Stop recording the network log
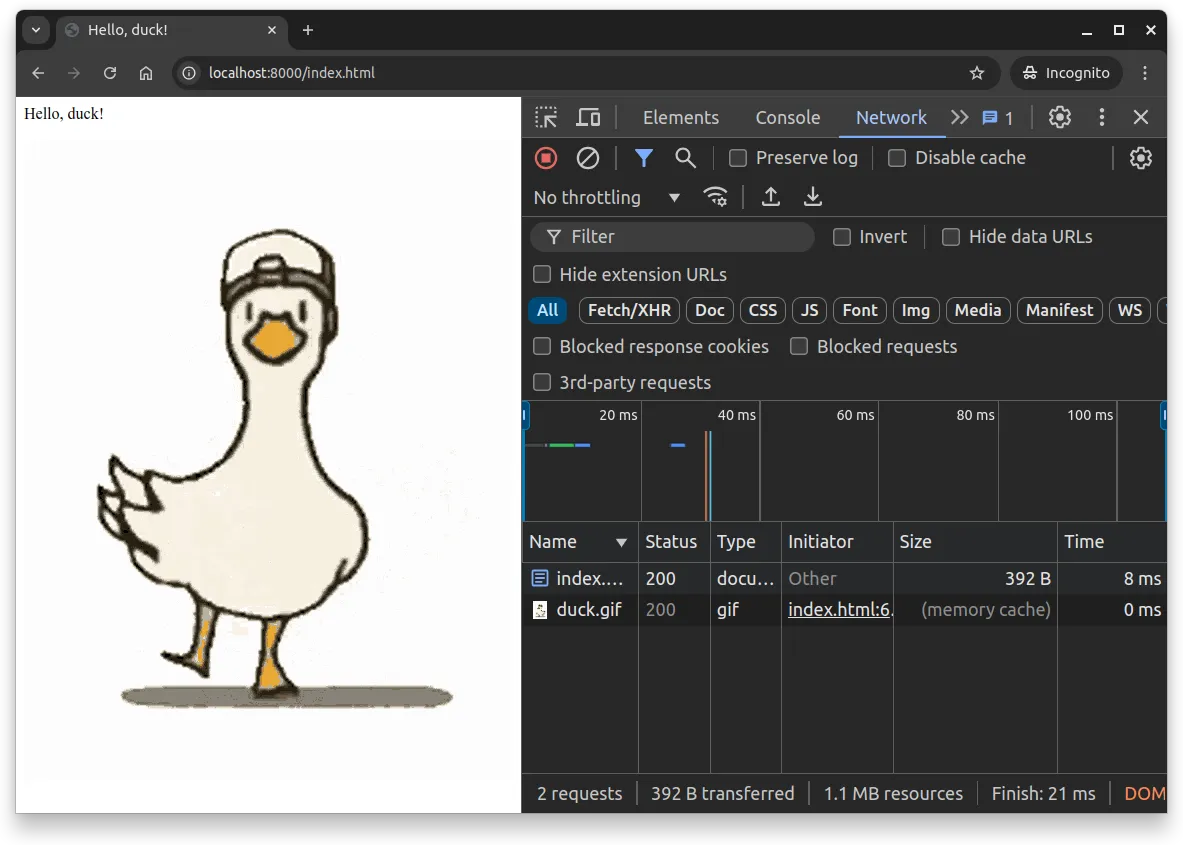This screenshot has height=845, width=1183. [545, 158]
